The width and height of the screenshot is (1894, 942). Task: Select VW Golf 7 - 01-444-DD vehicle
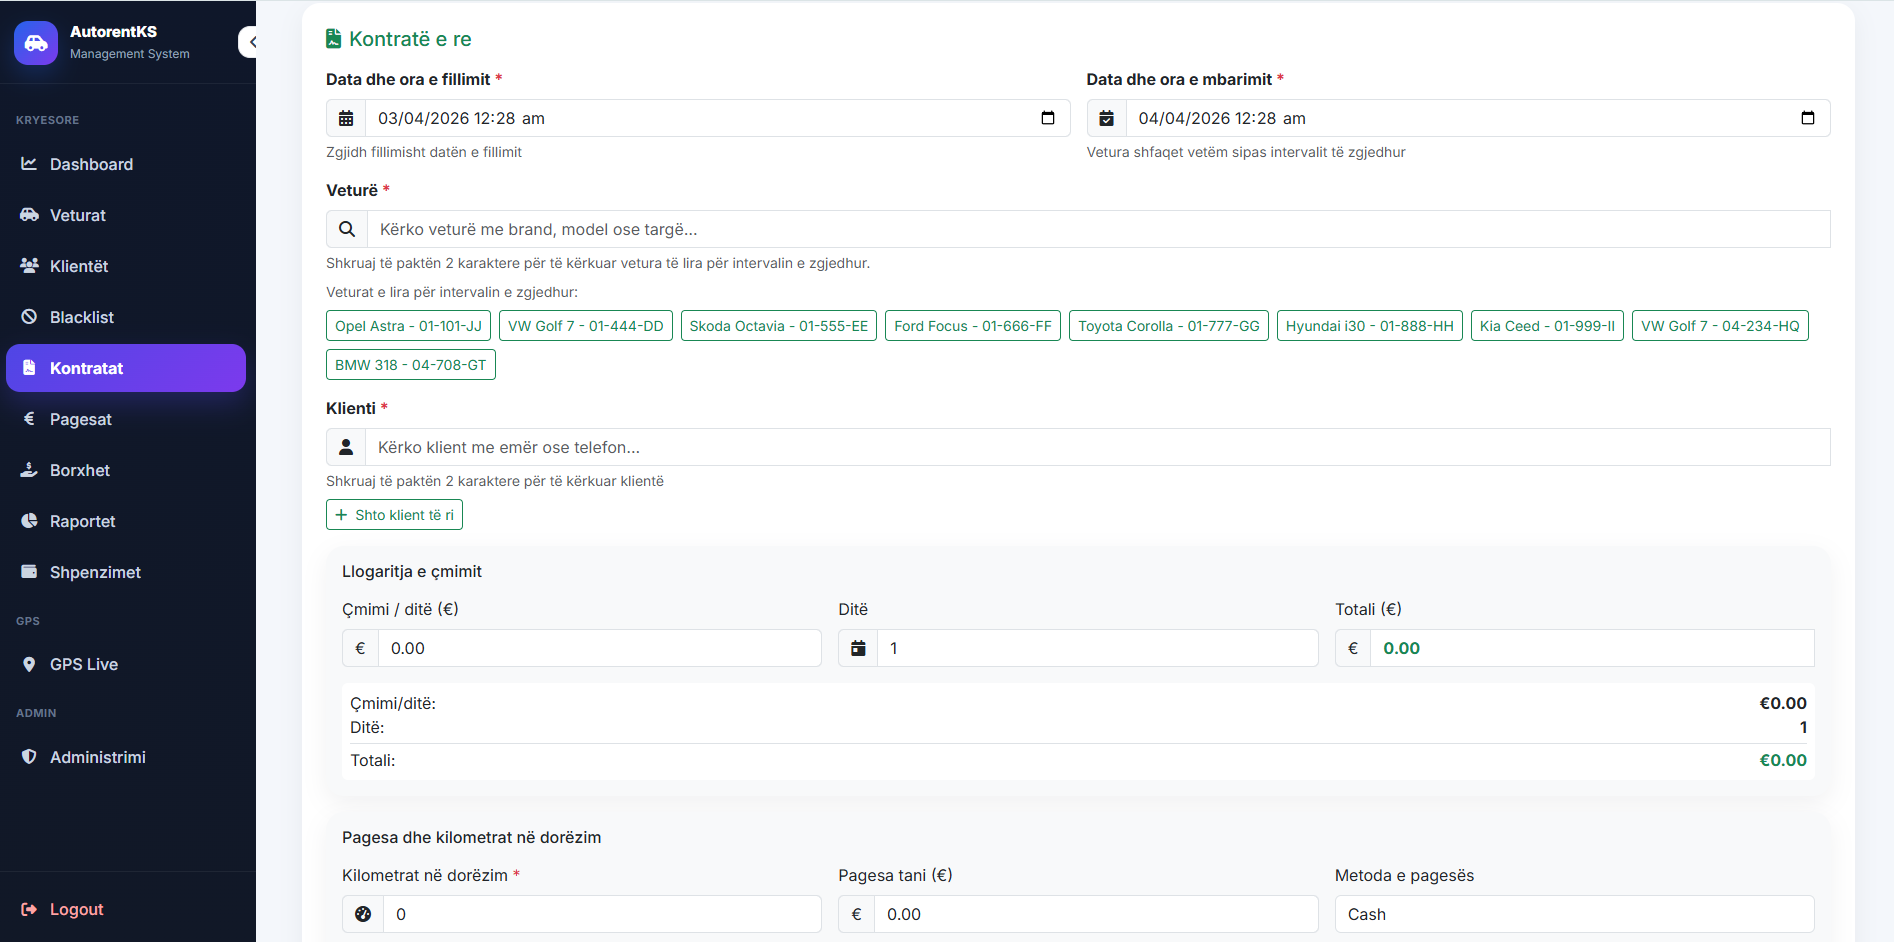point(586,326)
